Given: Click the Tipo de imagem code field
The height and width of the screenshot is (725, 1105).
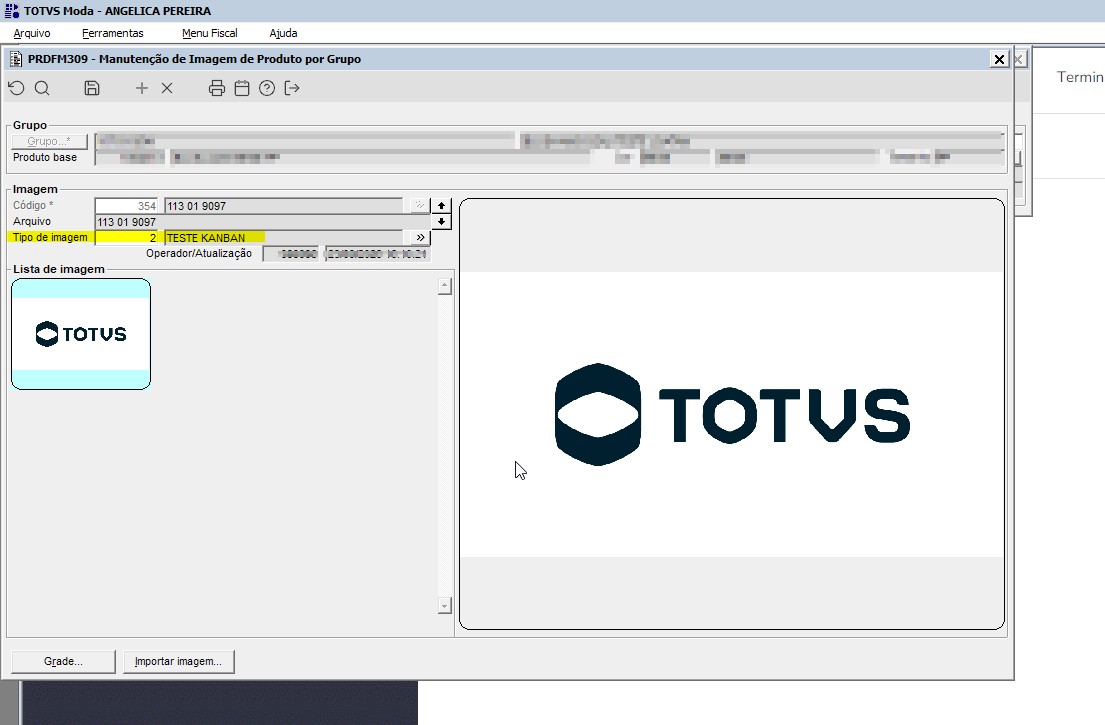Looking at the screenshot, I should (127, 237).
